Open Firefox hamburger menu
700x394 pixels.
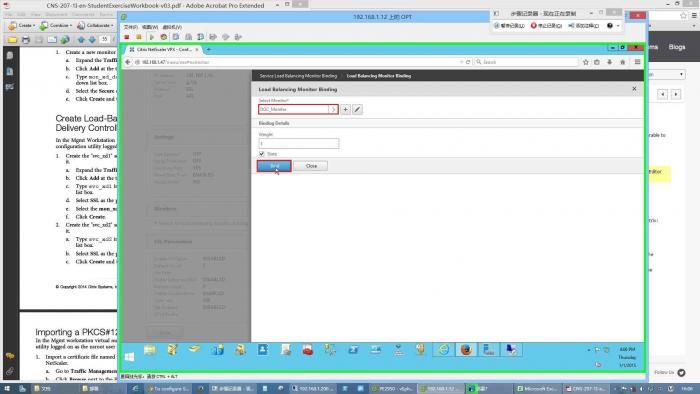tap(638, 62)
